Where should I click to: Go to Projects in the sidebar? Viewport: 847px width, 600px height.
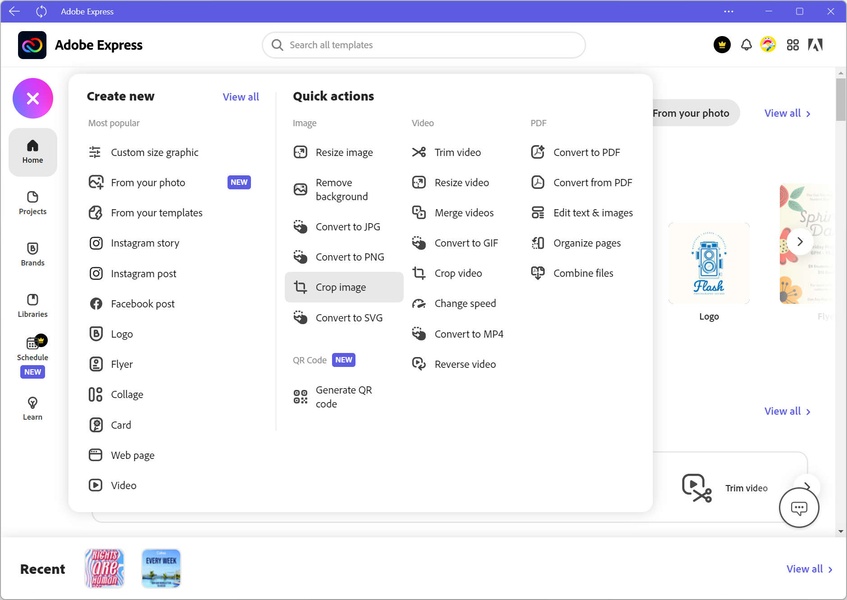pyautogui.click(x=33, y=203)
